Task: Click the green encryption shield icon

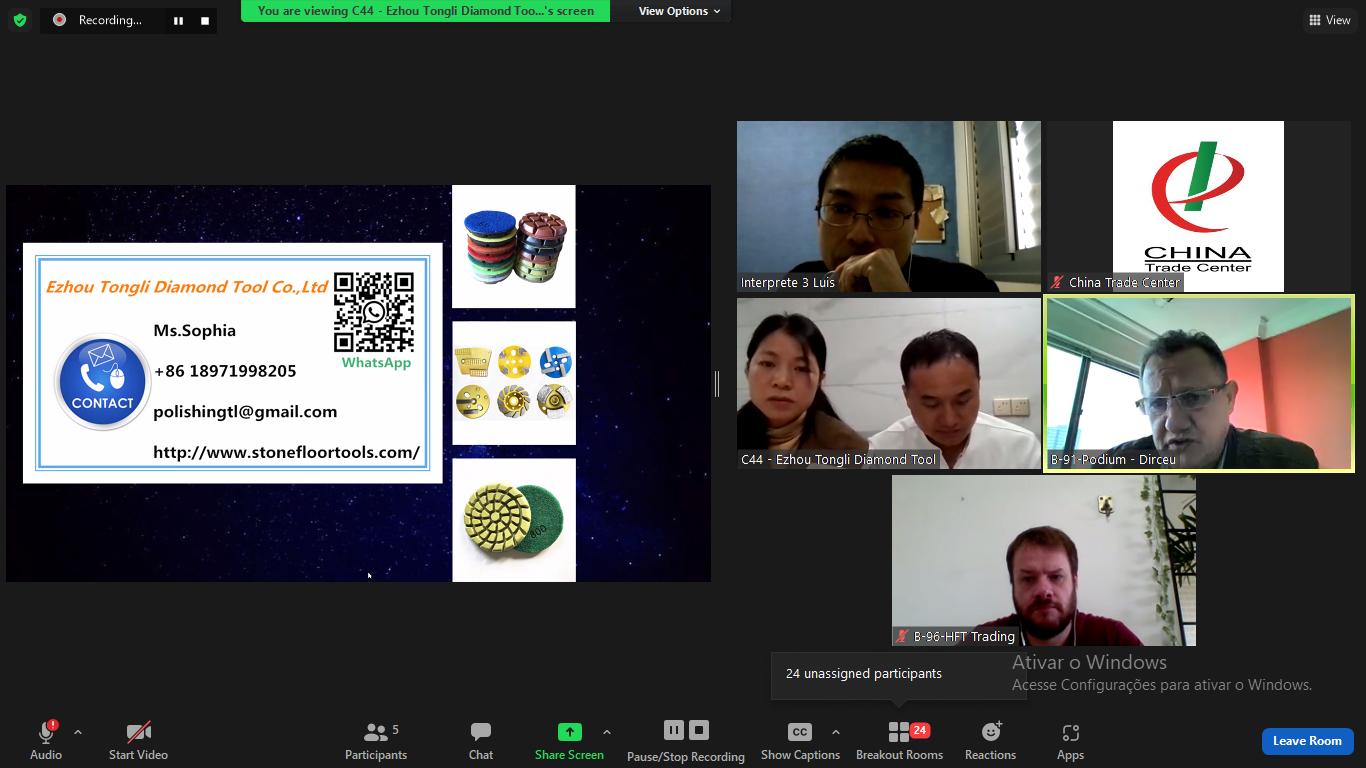Action: [x=20, y=20]
